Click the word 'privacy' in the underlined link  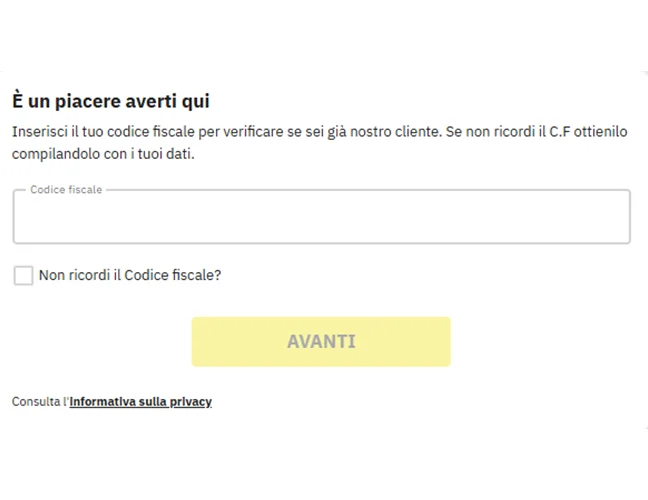tap(191, 402)
